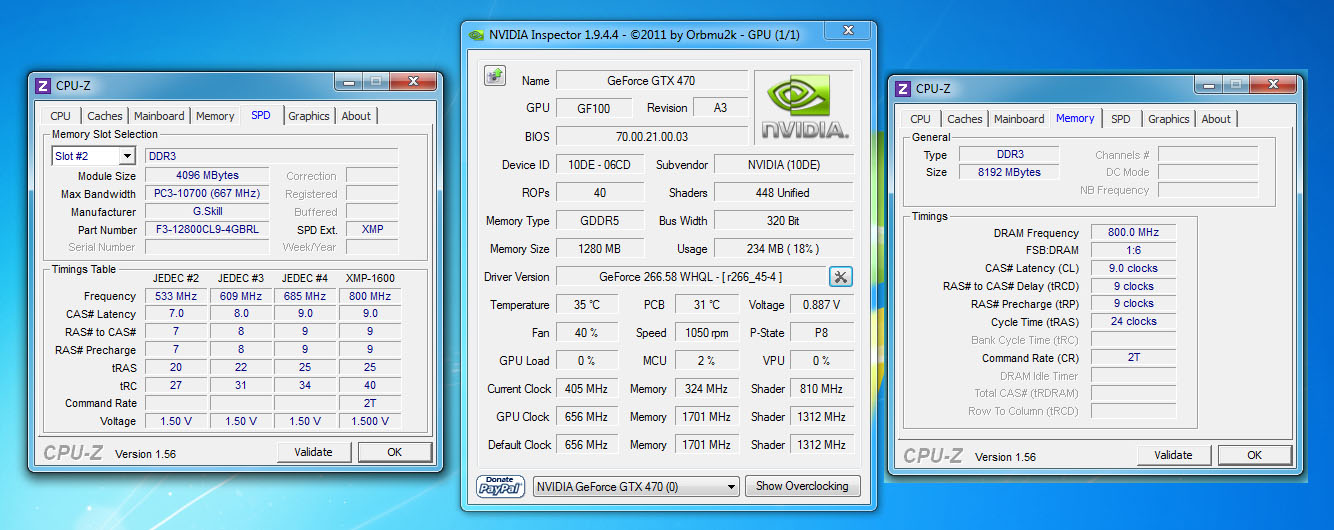Click the Part Number F3-12800CL9-4GBRL value
This screenshot has height=530, width=1334.
pos(207,230)
